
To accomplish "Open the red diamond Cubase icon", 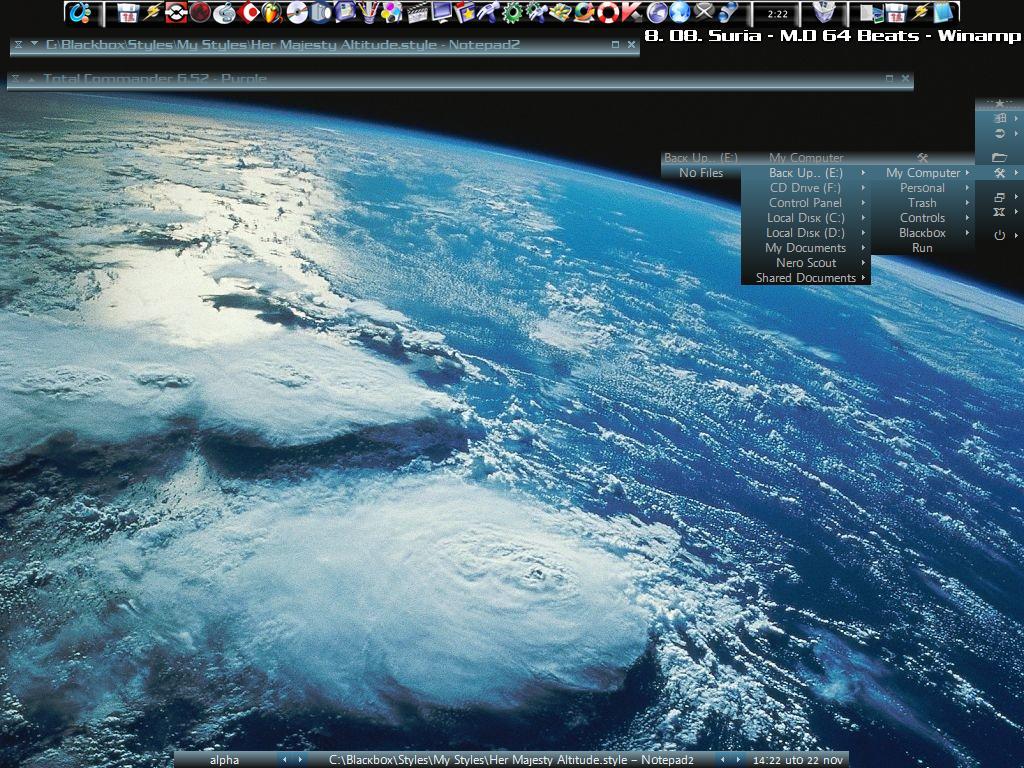I will click(x=248, y=12).
